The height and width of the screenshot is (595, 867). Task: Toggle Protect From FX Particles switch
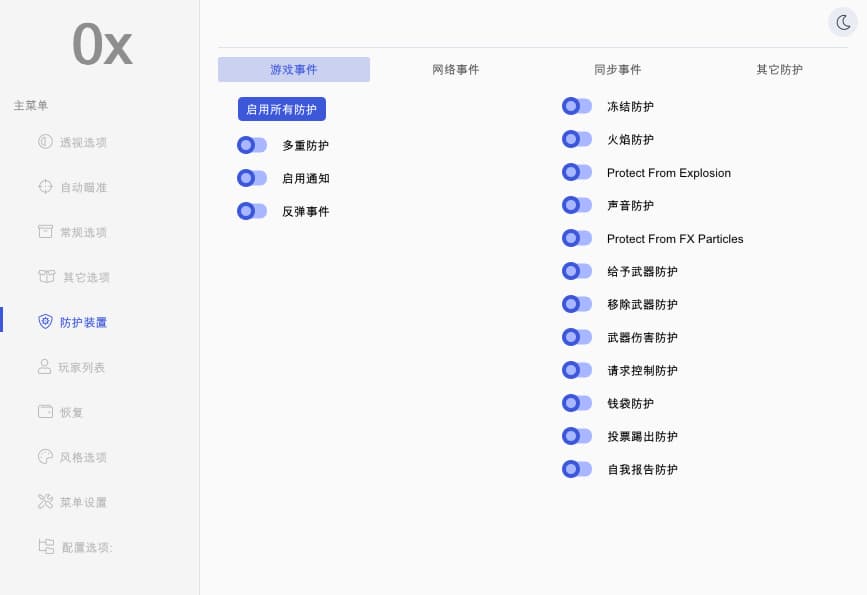pos(577,238)
